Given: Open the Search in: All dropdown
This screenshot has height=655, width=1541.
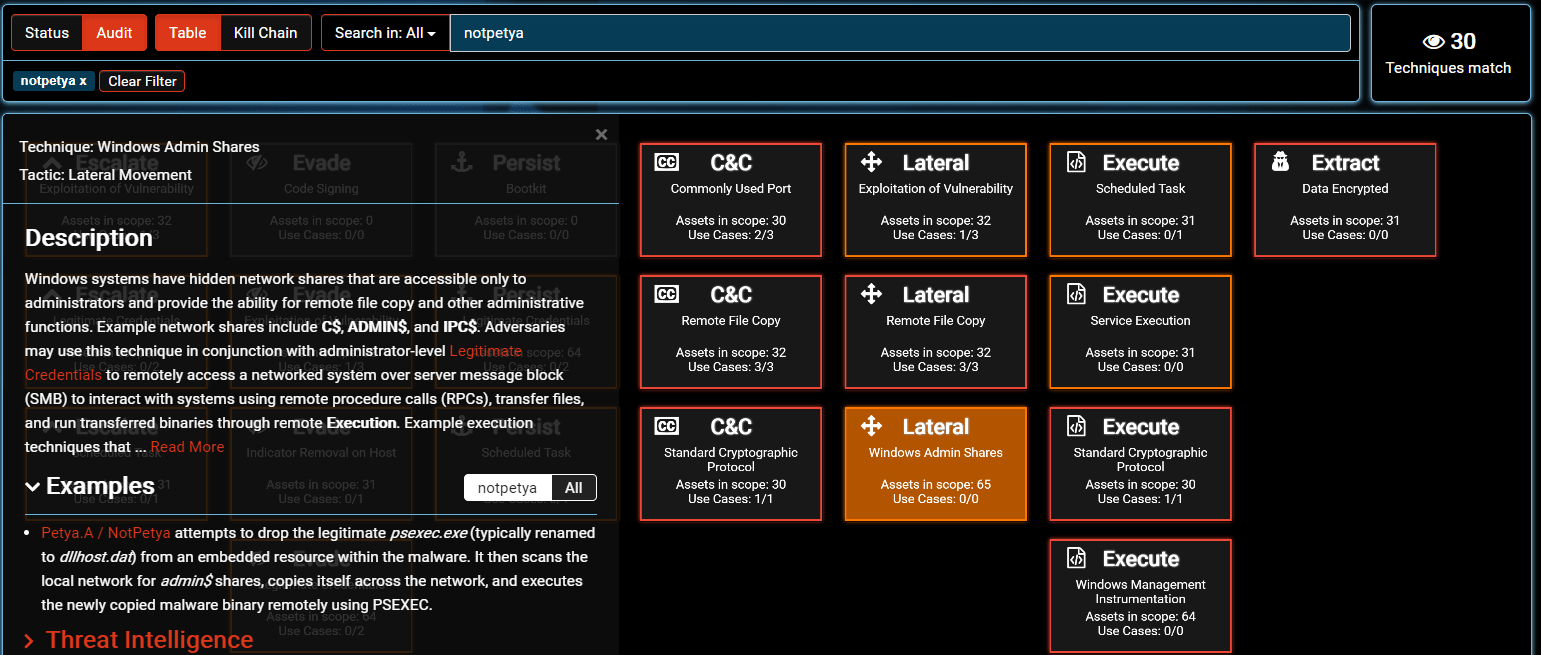Looking at the screenshot, I should coord(385,33).
